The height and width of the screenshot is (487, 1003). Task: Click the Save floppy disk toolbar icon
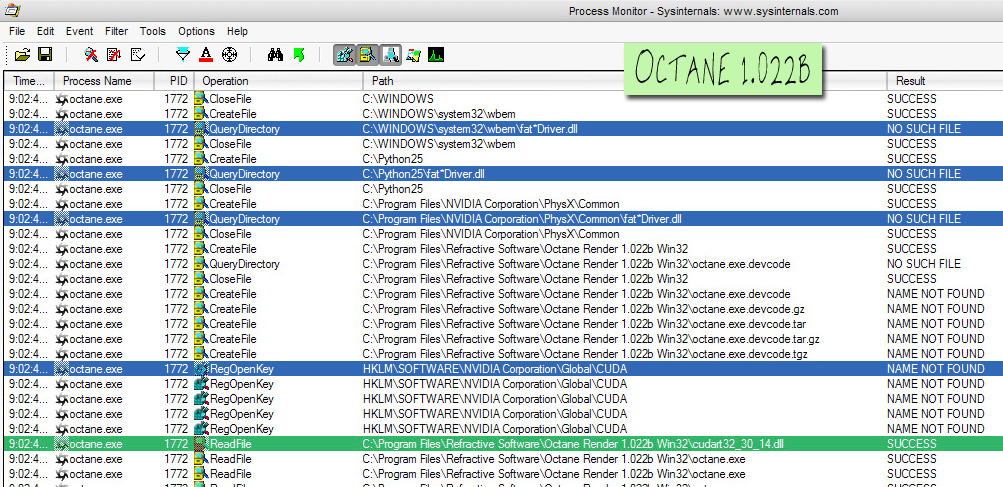(x=45, y=55)
